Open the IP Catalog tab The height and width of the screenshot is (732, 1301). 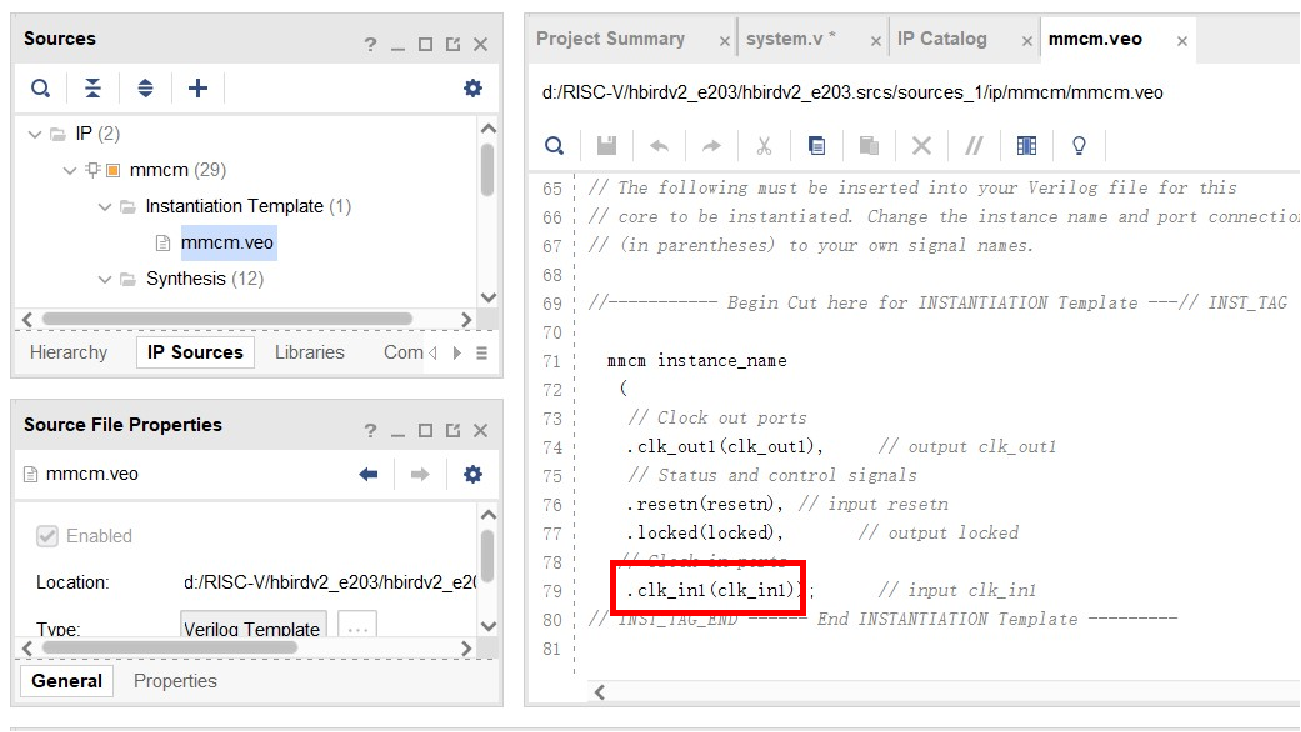(x=941, y=39)
